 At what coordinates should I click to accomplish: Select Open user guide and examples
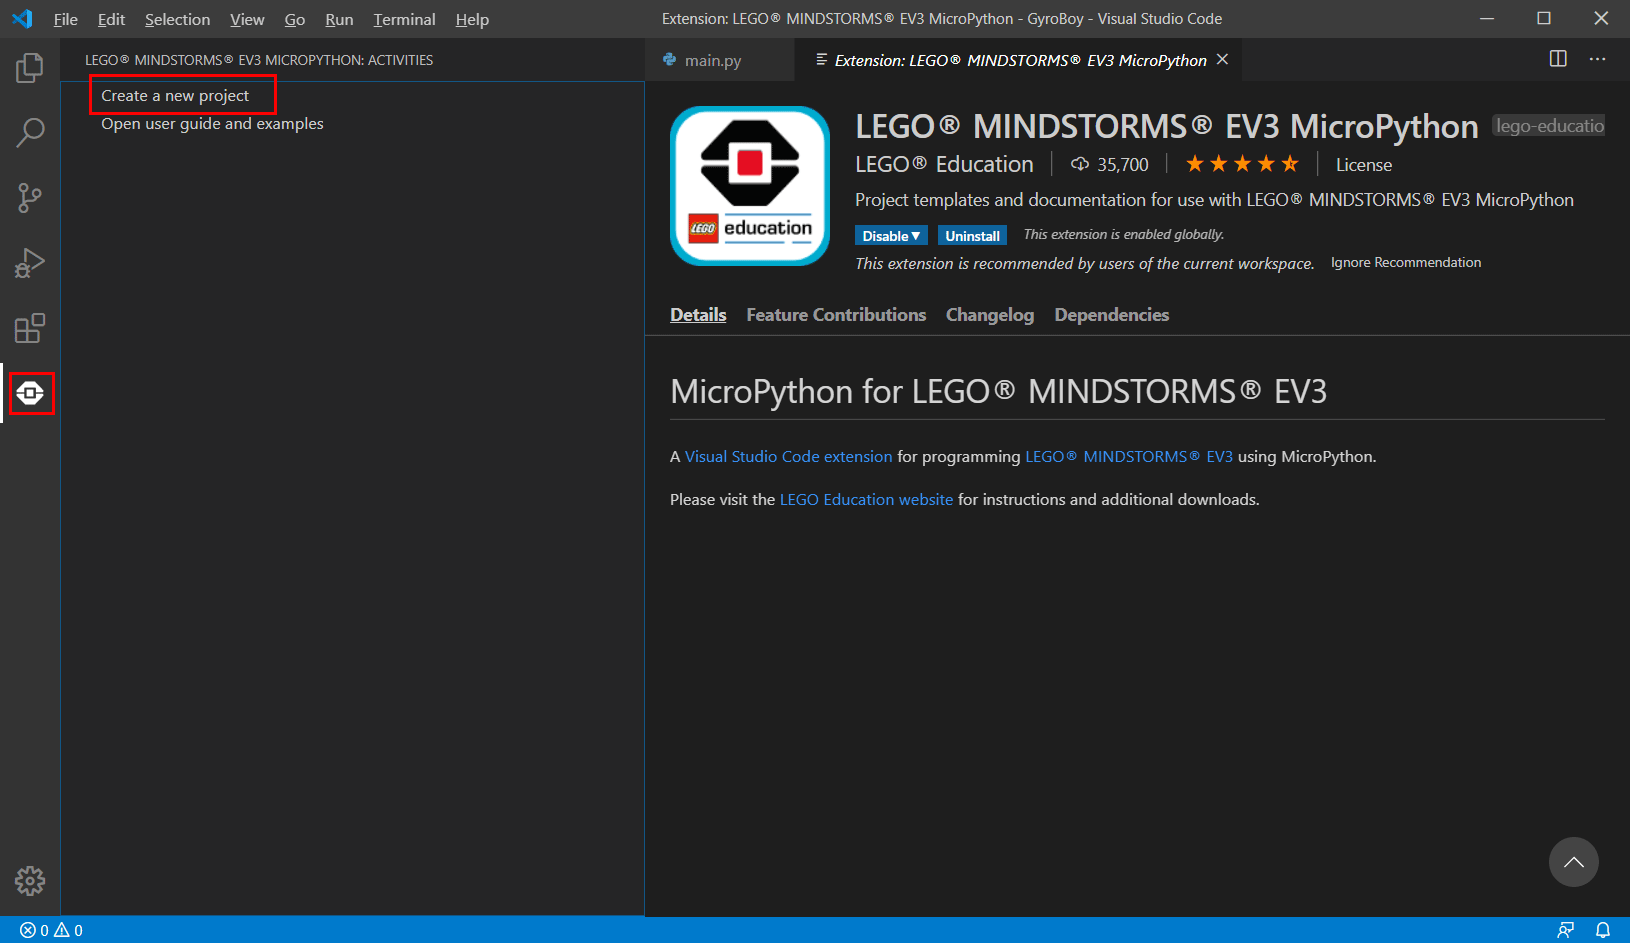(212, 124)
